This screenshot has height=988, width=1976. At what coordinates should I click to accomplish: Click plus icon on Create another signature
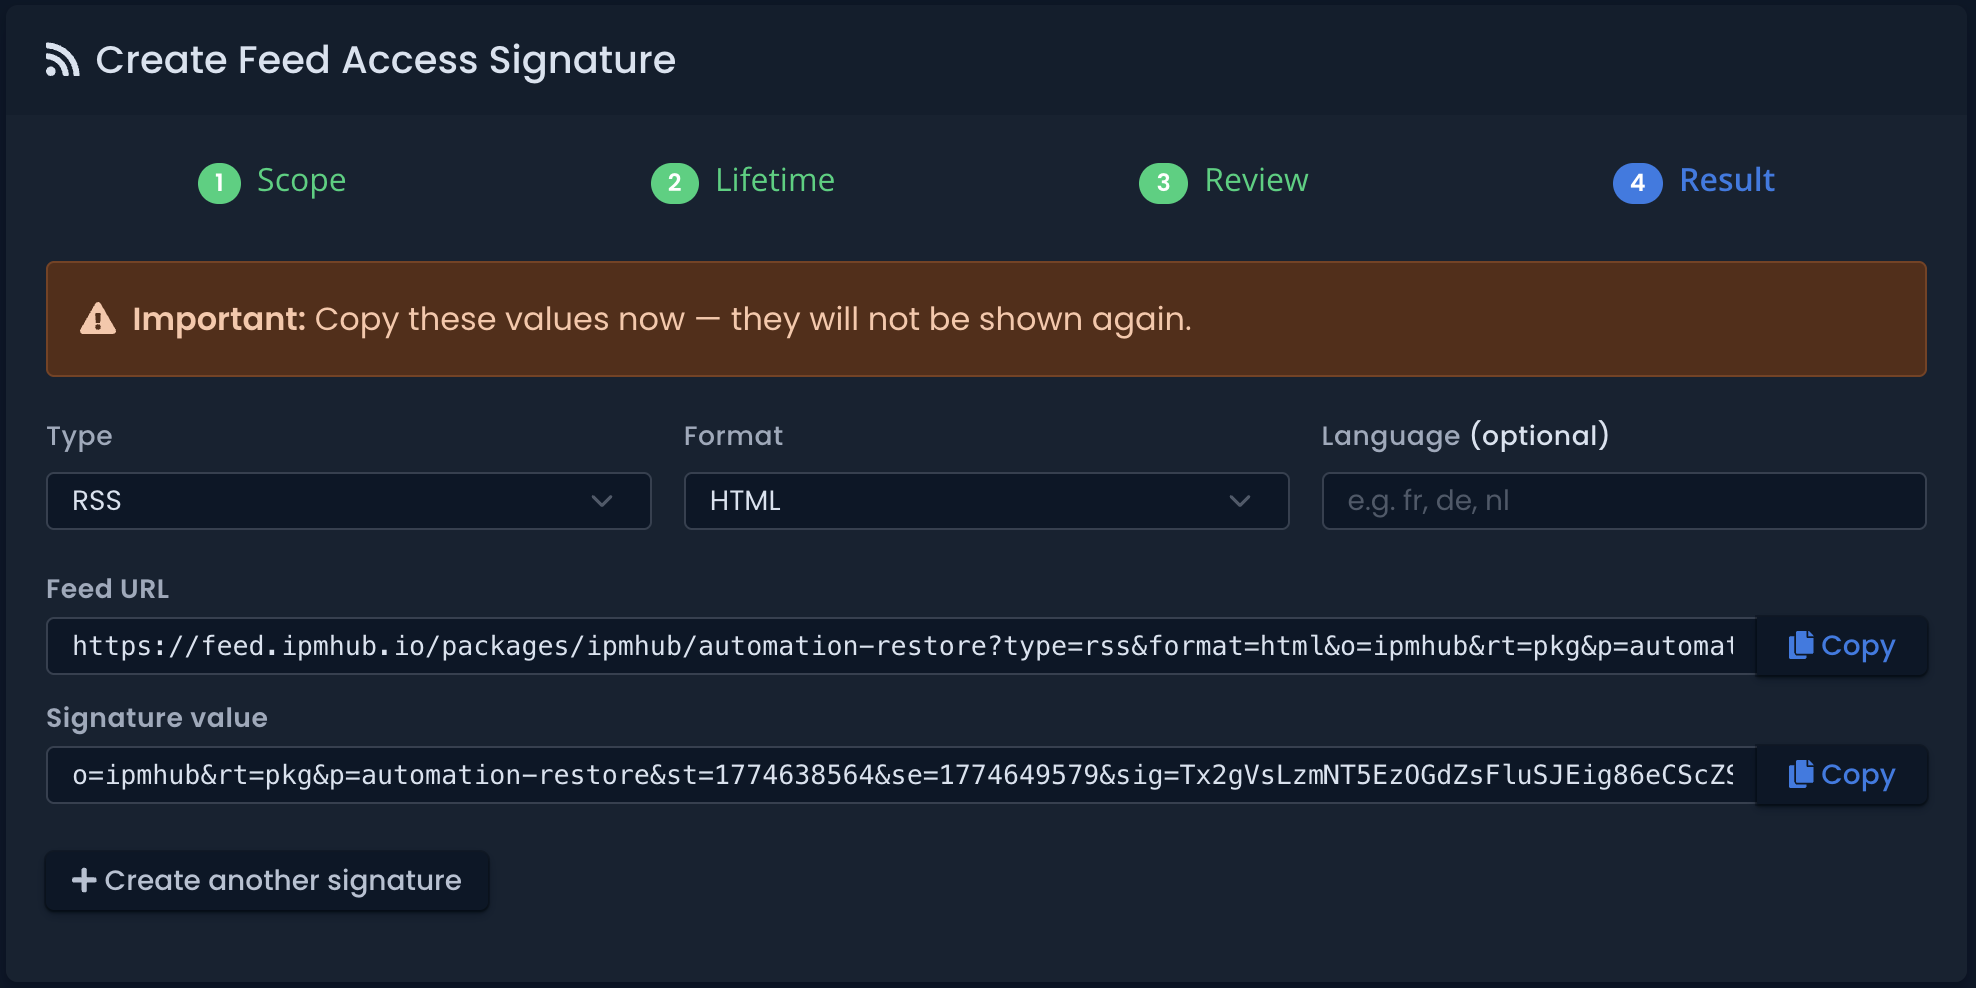tap(84, 880)
